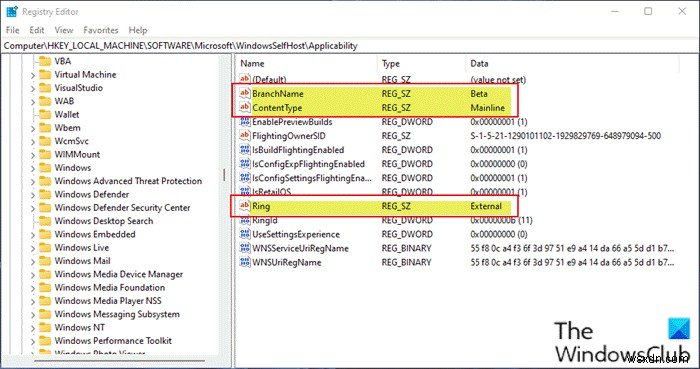Expand the Windows Performance Toolkit node

point(33,341)
